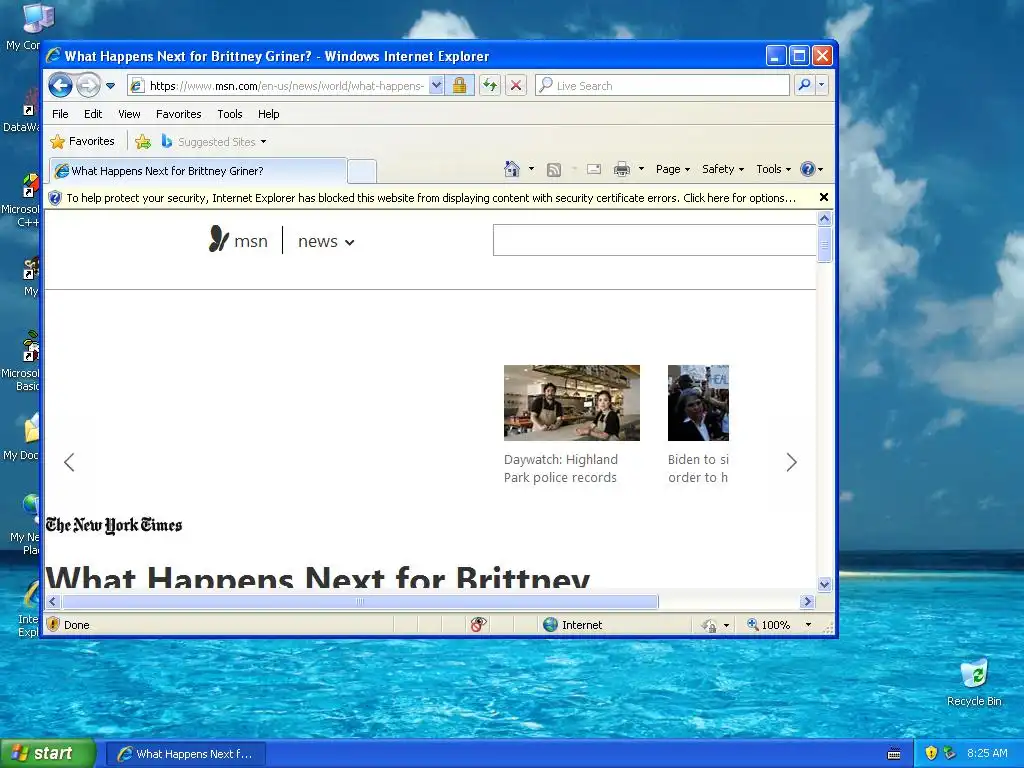Click the msn web search field

[654, 240]
